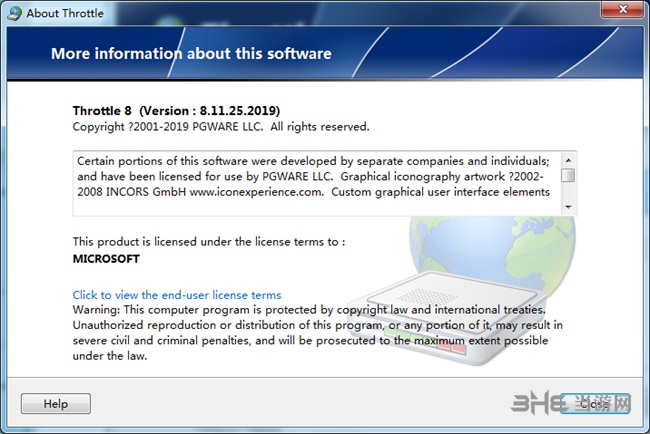
Task: Click the MICROSOFT licensee name
Action: pos(106,259)
